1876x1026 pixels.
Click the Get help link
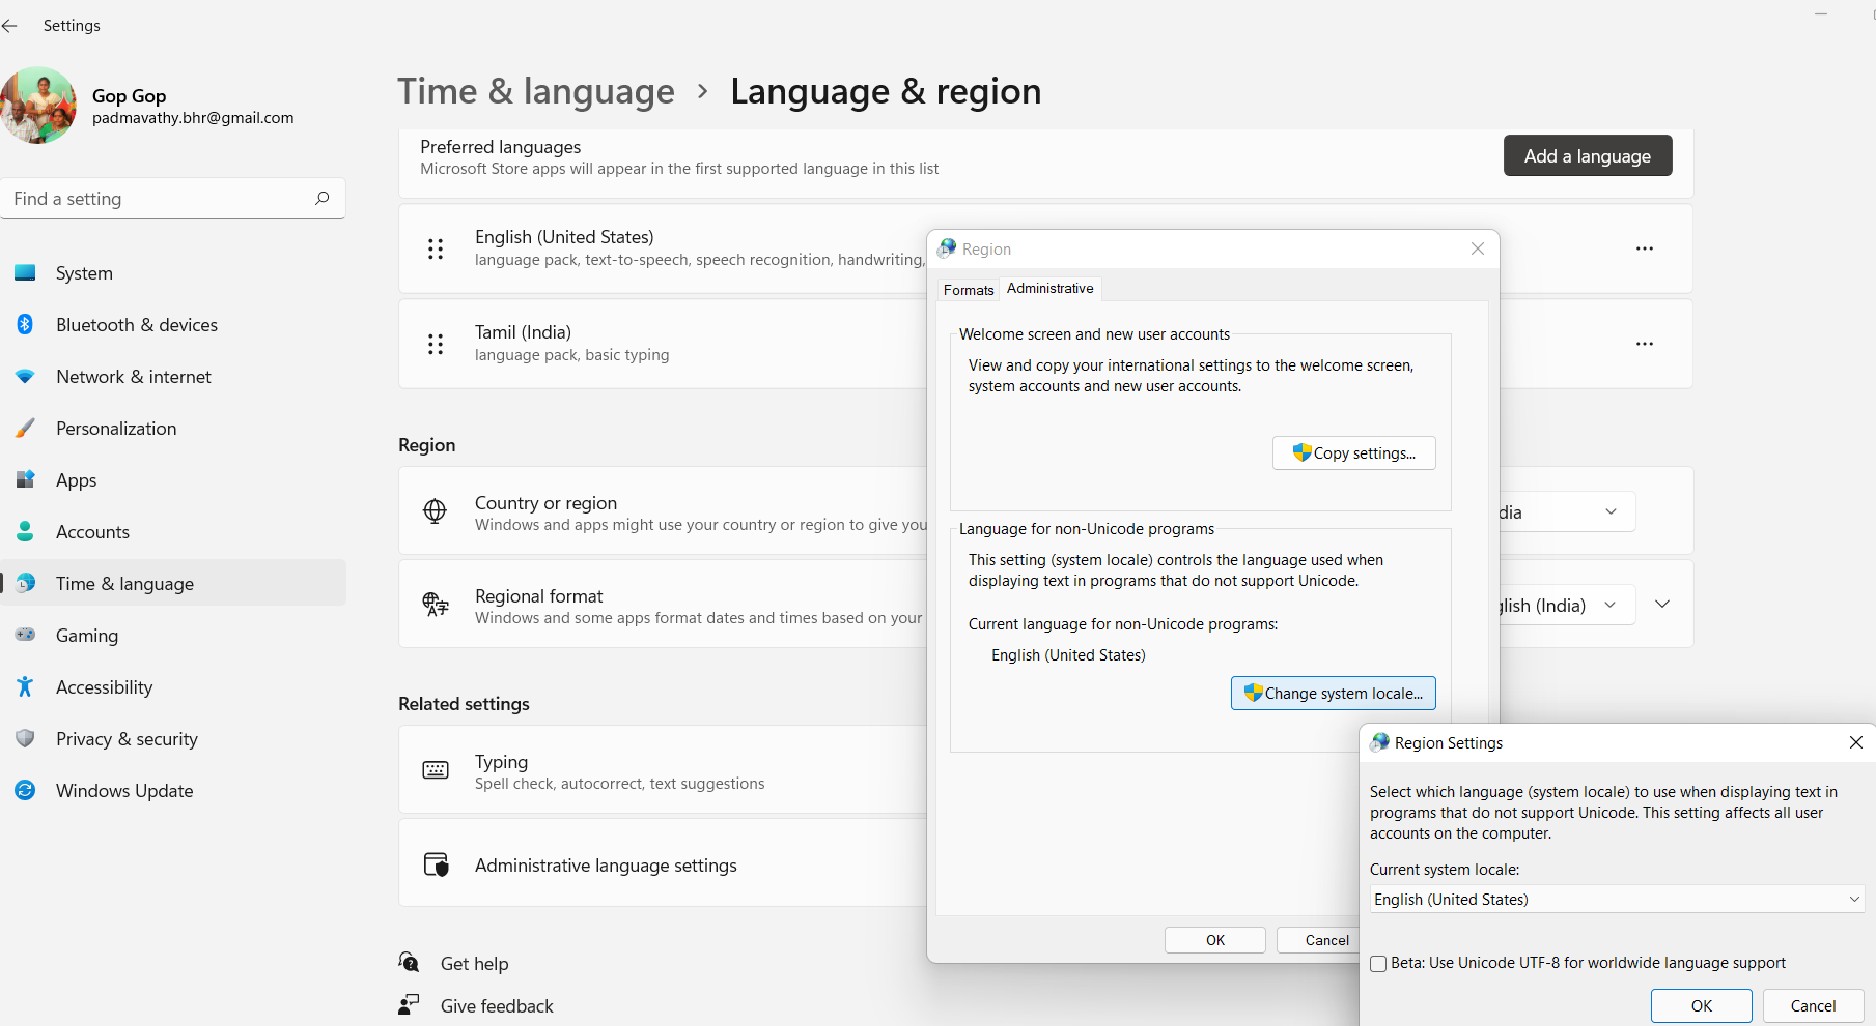click(x=474, y=964)
